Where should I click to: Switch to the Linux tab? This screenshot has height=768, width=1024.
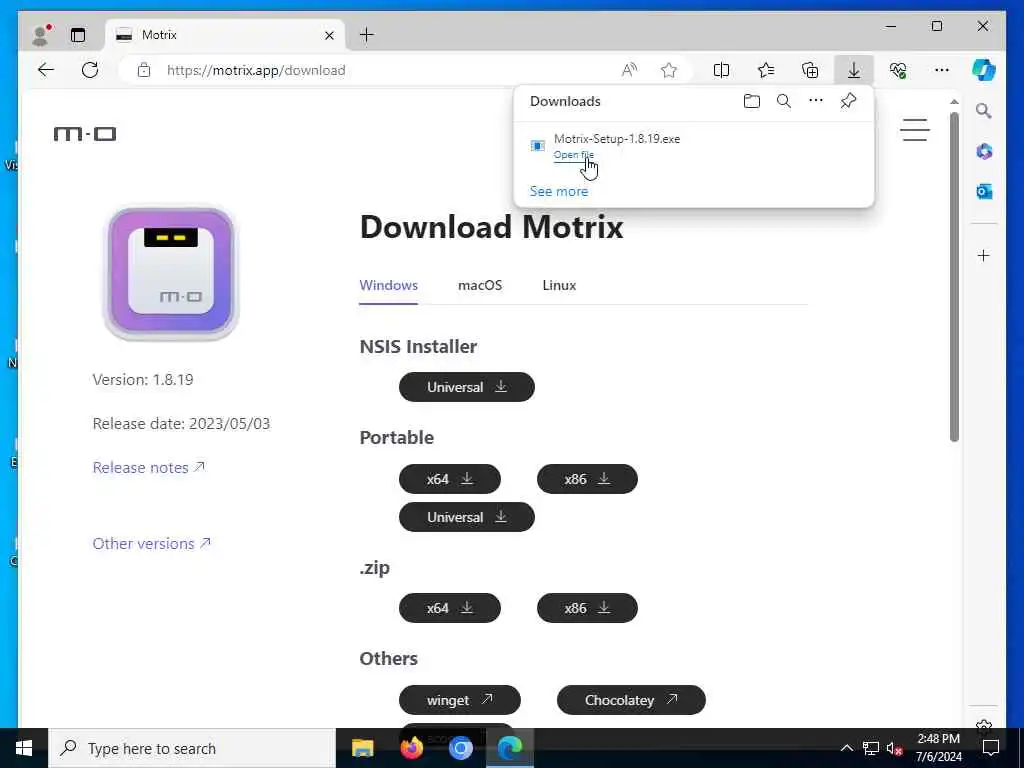pyautogui.click(x=559, y=285)
